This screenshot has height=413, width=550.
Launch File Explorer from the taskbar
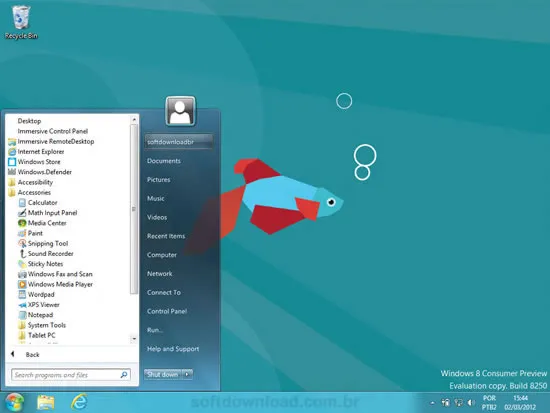pyautogui.click(x=46, y=402)
